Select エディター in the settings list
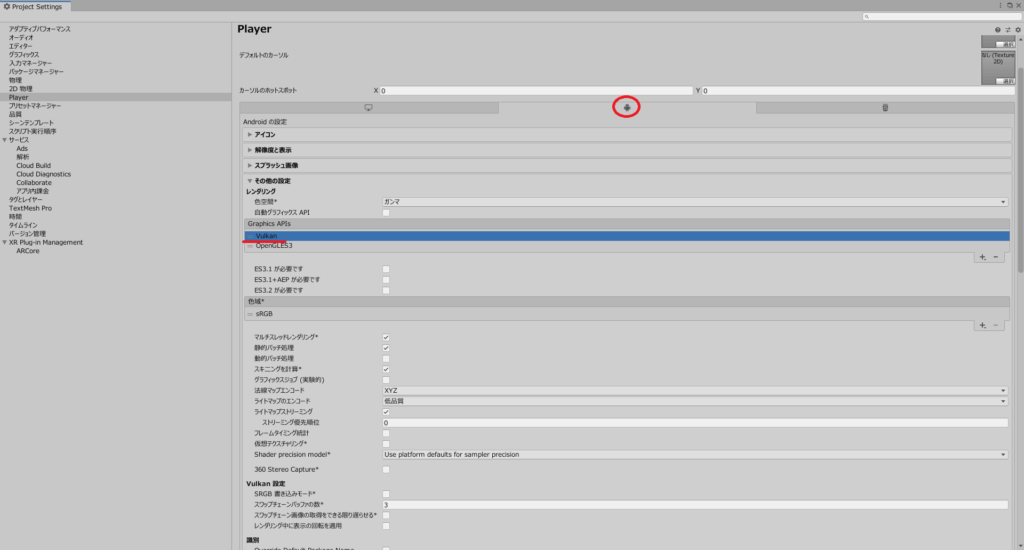This screenshot has width=1024, height=550. [x=20, y=46]
